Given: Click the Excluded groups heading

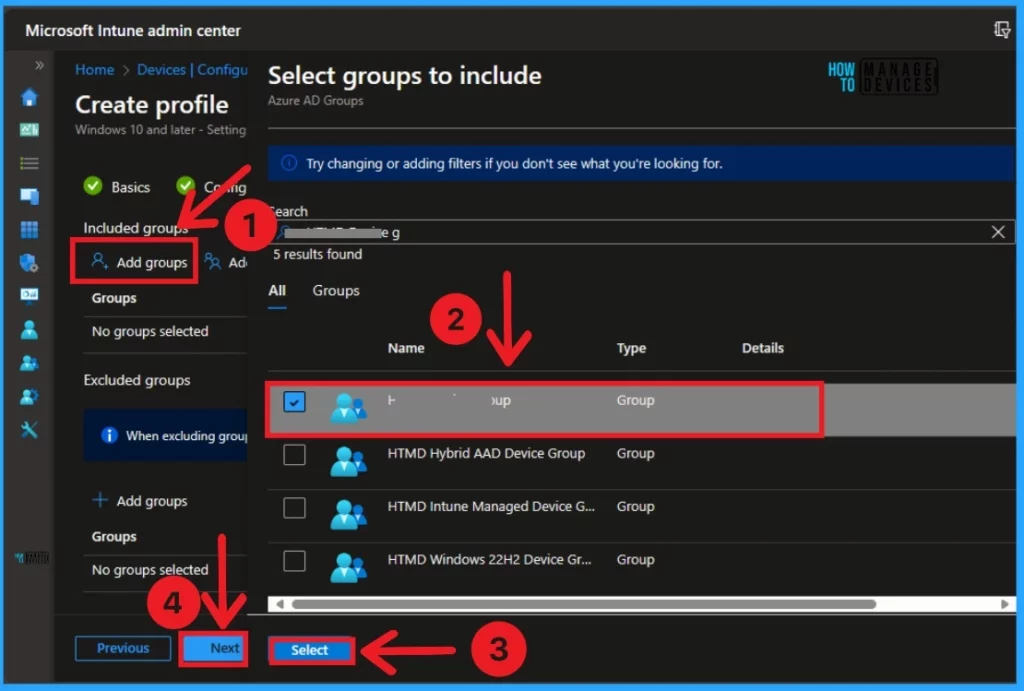Looking at the screenshot, I should pos(137,380).
